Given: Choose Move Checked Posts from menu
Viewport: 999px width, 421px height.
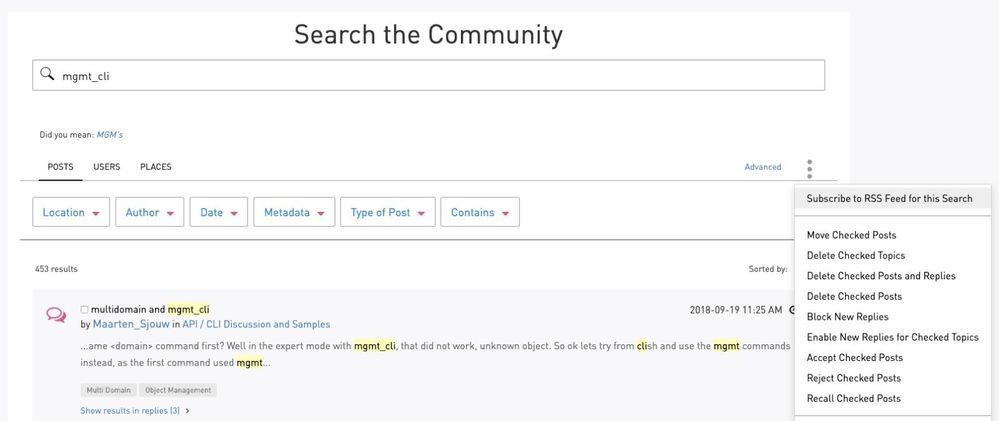Looking at the screenshot, I should coord(851,235).
